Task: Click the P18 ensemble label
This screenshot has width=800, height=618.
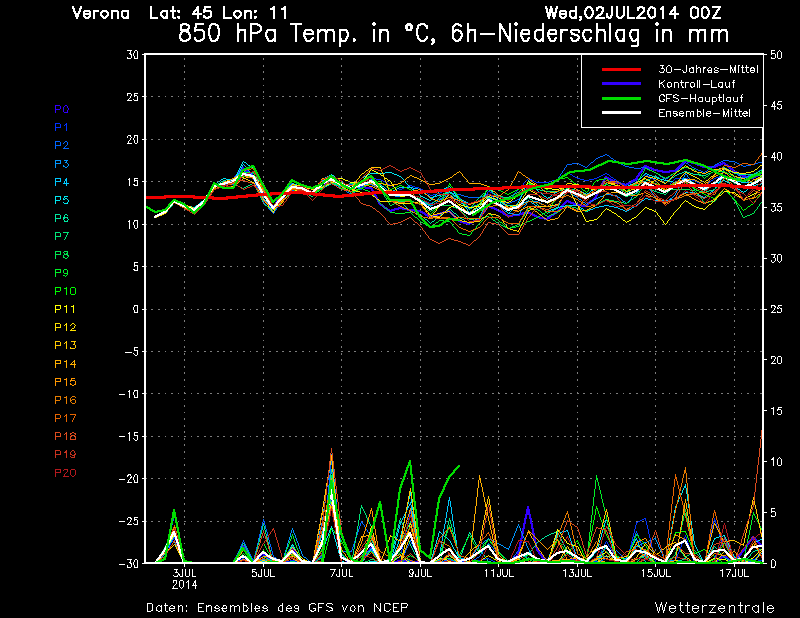Action: click(65, 436)
